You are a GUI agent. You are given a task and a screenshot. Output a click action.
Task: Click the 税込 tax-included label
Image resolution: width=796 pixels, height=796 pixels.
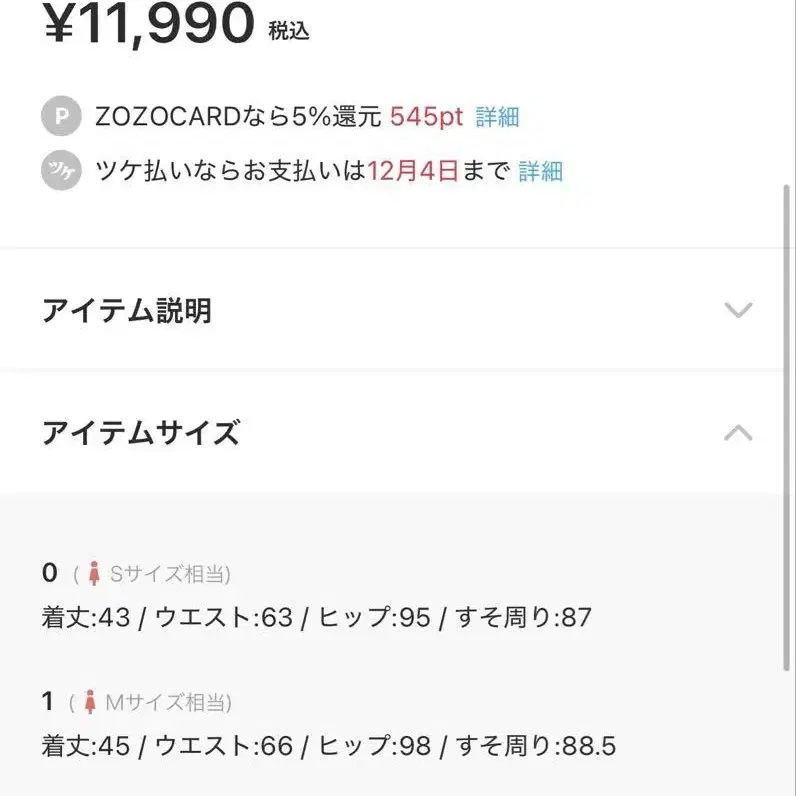(289, 31)
